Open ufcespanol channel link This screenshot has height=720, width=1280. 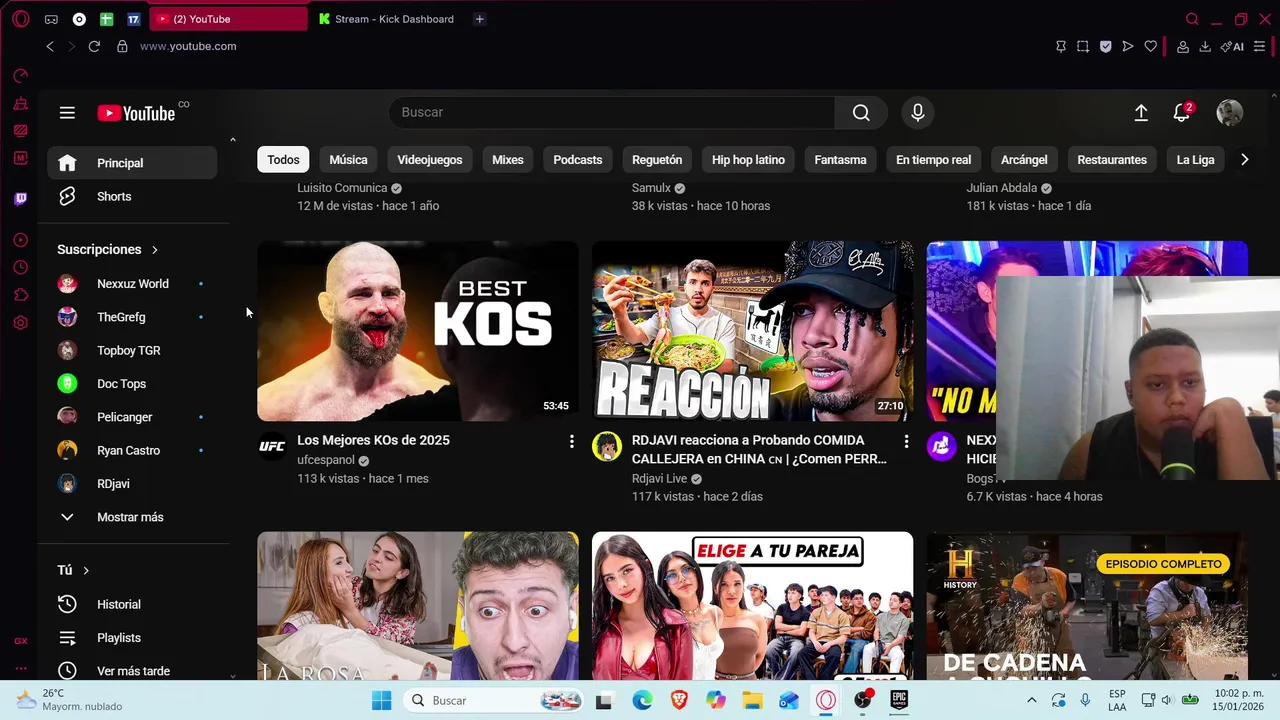pos(326,460)
